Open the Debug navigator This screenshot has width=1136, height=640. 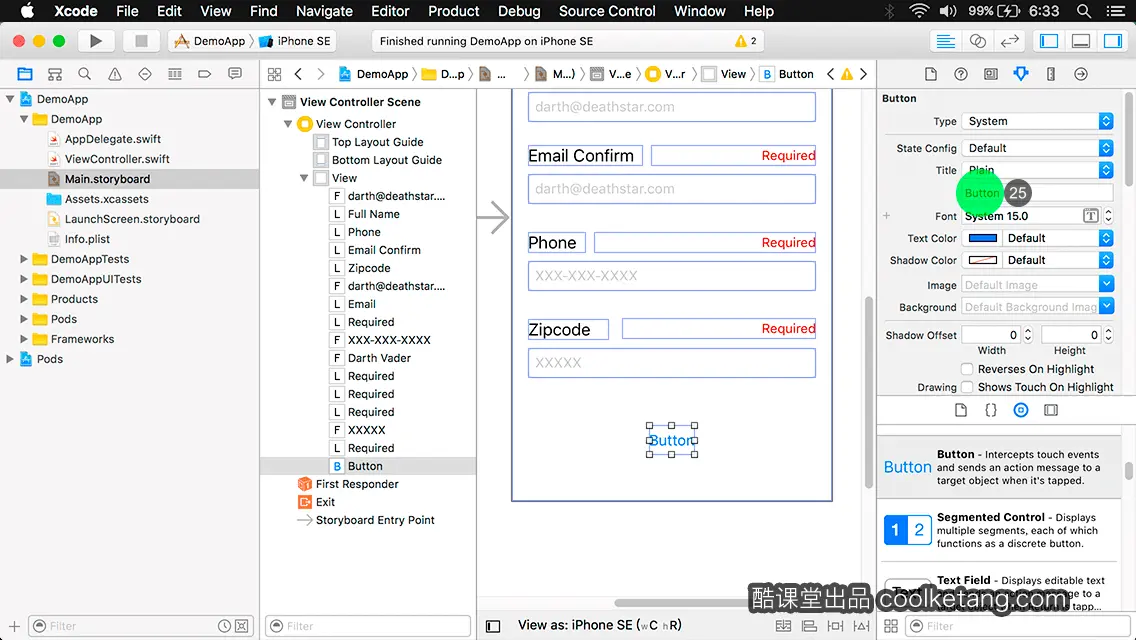175,74
